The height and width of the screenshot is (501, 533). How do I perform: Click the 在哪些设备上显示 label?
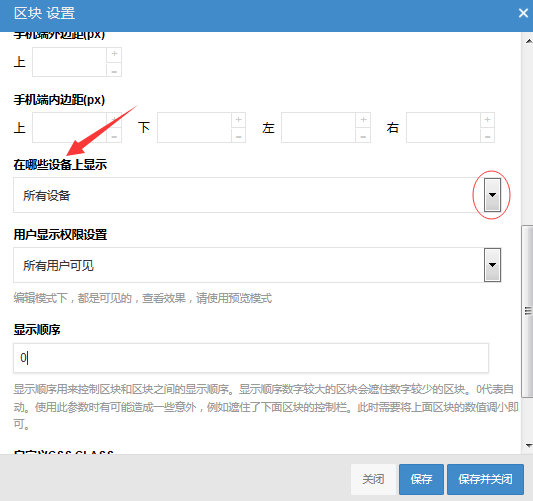coord(60,165)
